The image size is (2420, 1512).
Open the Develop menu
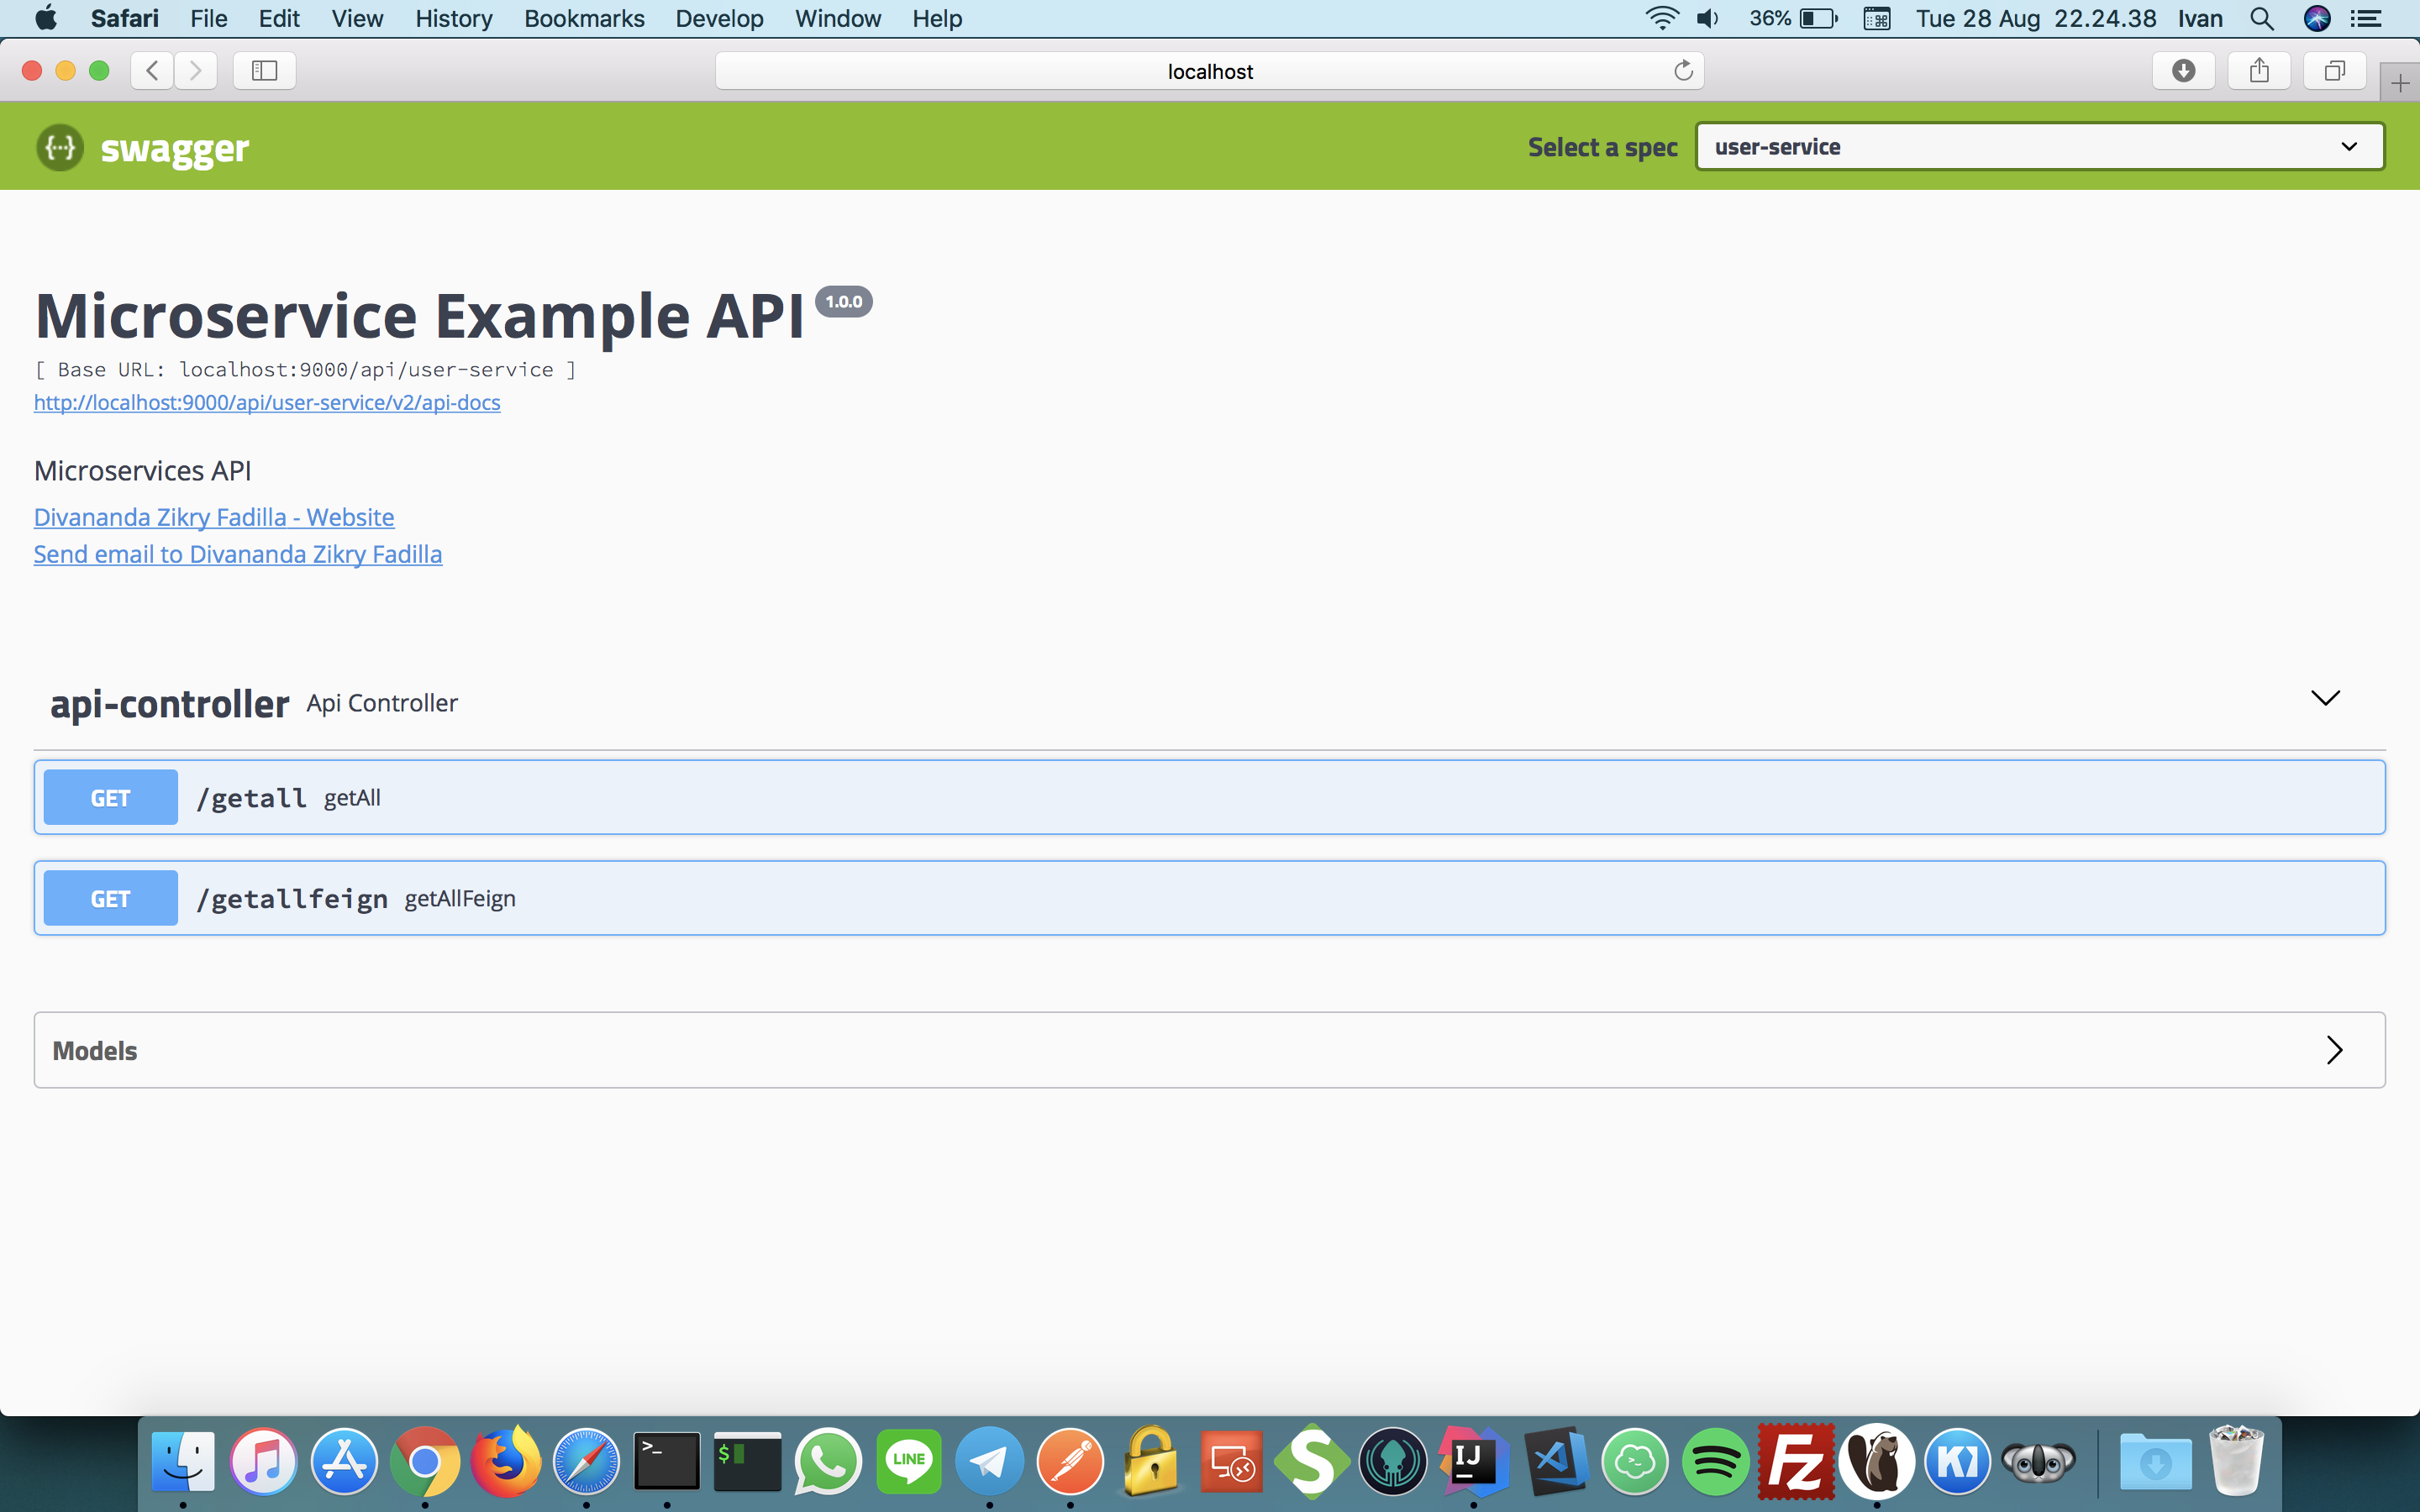point(719,18)
